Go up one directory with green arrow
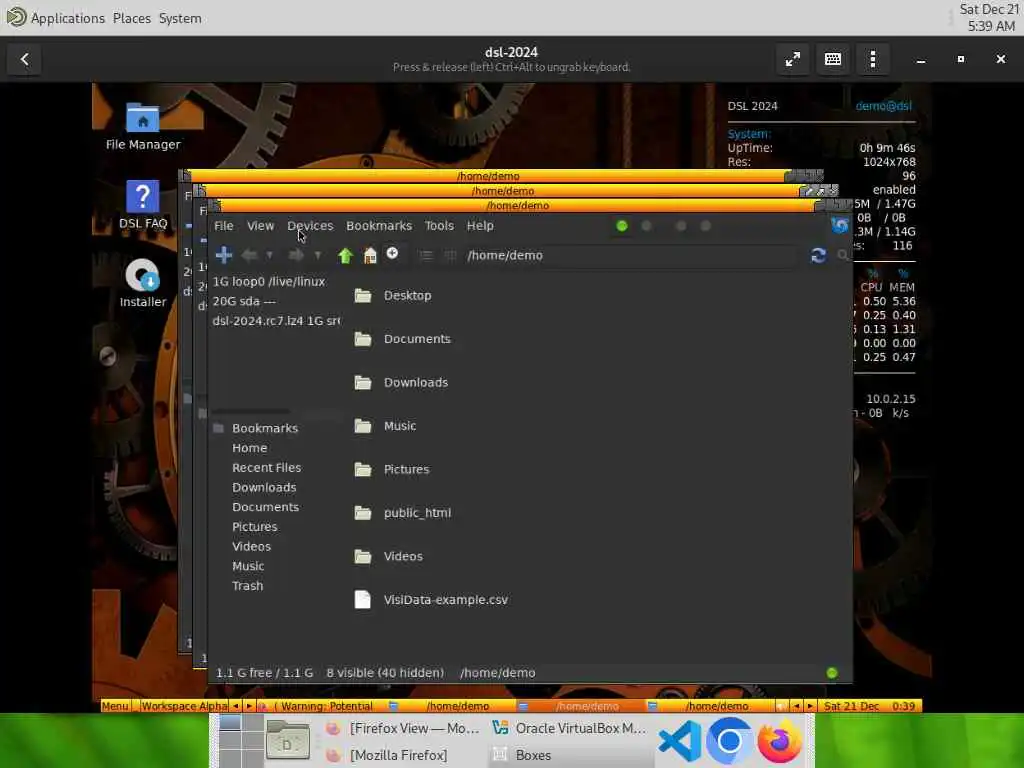Viewport: 1024px width, 768px height. pos(345,255)
